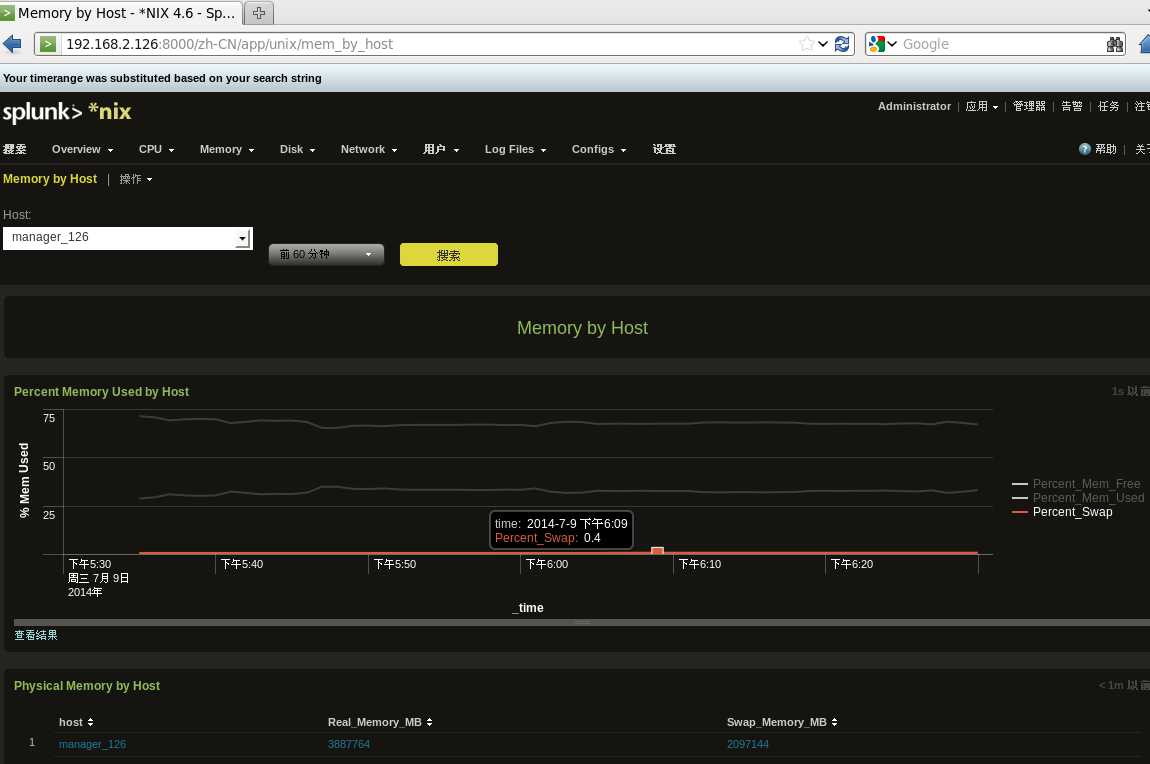
Task: Sort table by host column
Action: tap(76, 722)
